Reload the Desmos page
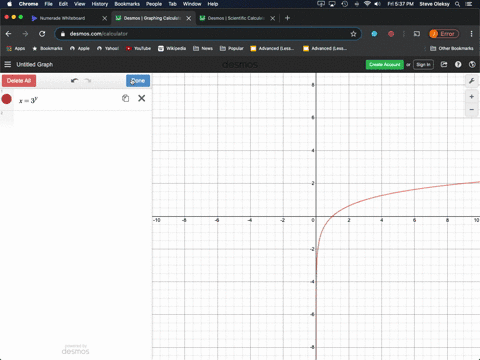Screen dimensions: 480x360 tap(42, 34)
